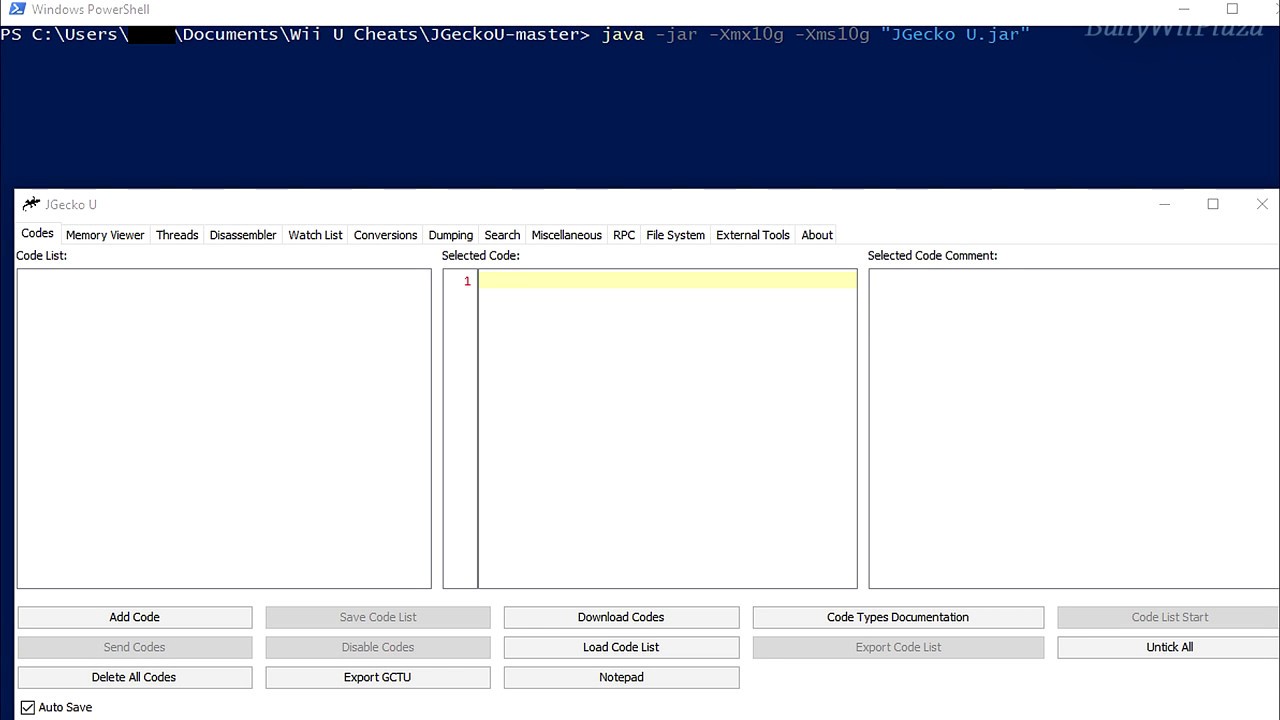Click the Untick All button
Viewport: 1280px width, 720px height.
tap(1169, 647)
